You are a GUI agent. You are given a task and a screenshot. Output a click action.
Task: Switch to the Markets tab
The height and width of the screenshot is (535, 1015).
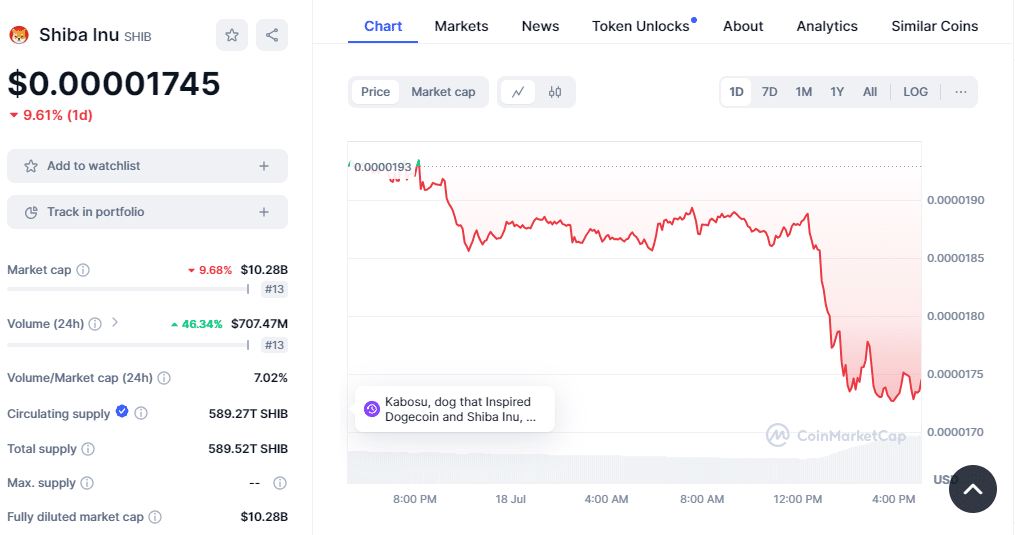pos(462,27)
